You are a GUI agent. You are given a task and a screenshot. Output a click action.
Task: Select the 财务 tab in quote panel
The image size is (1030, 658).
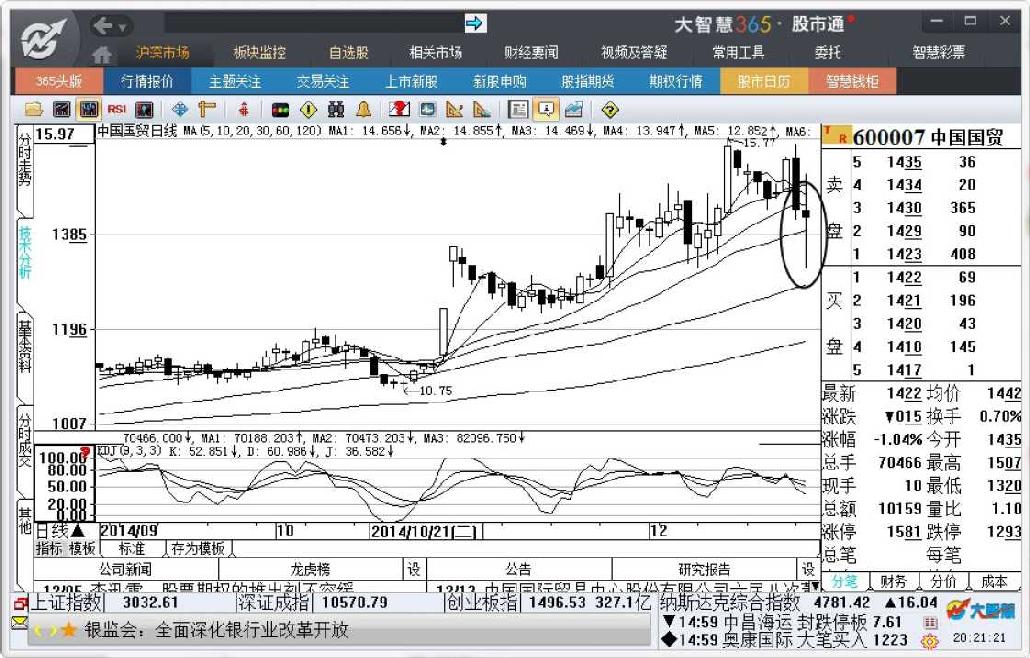893,581
